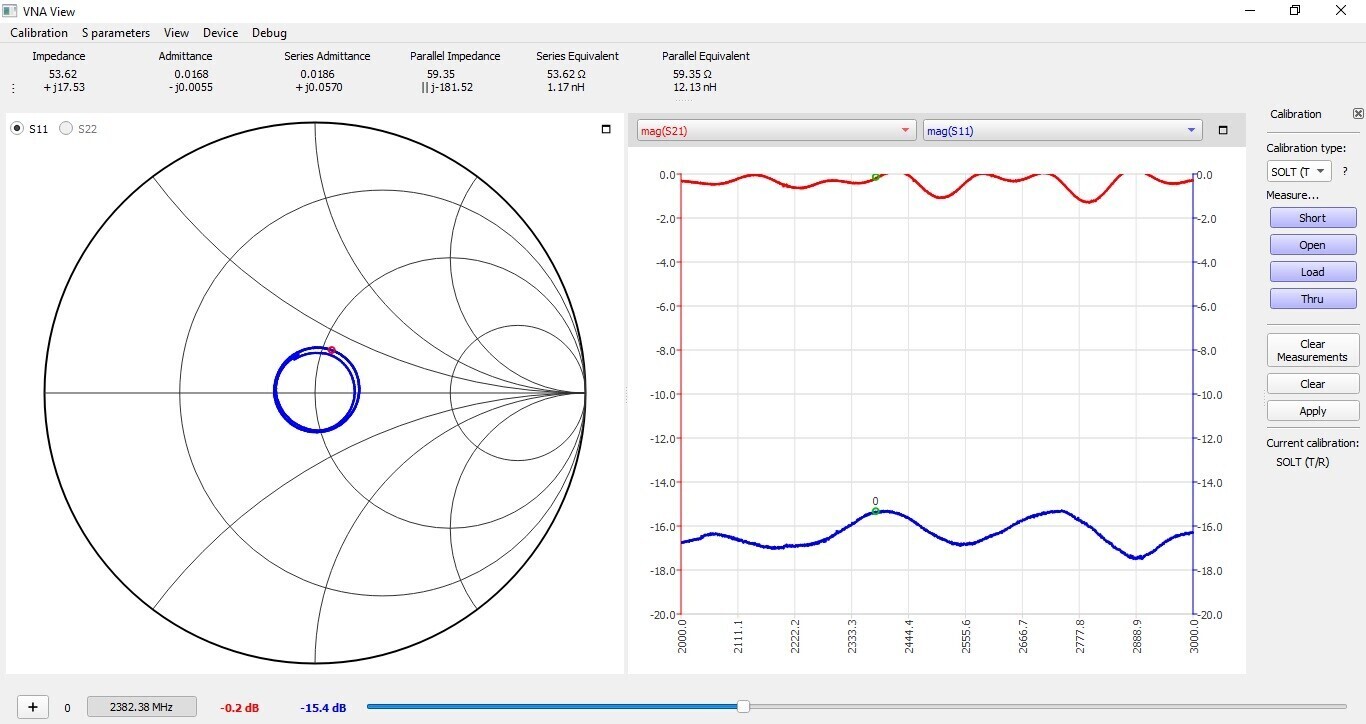Open the Calibration menu
The width and height of the screenshot is (1366, 724).
pyautogui.click(x=39, y=33)
